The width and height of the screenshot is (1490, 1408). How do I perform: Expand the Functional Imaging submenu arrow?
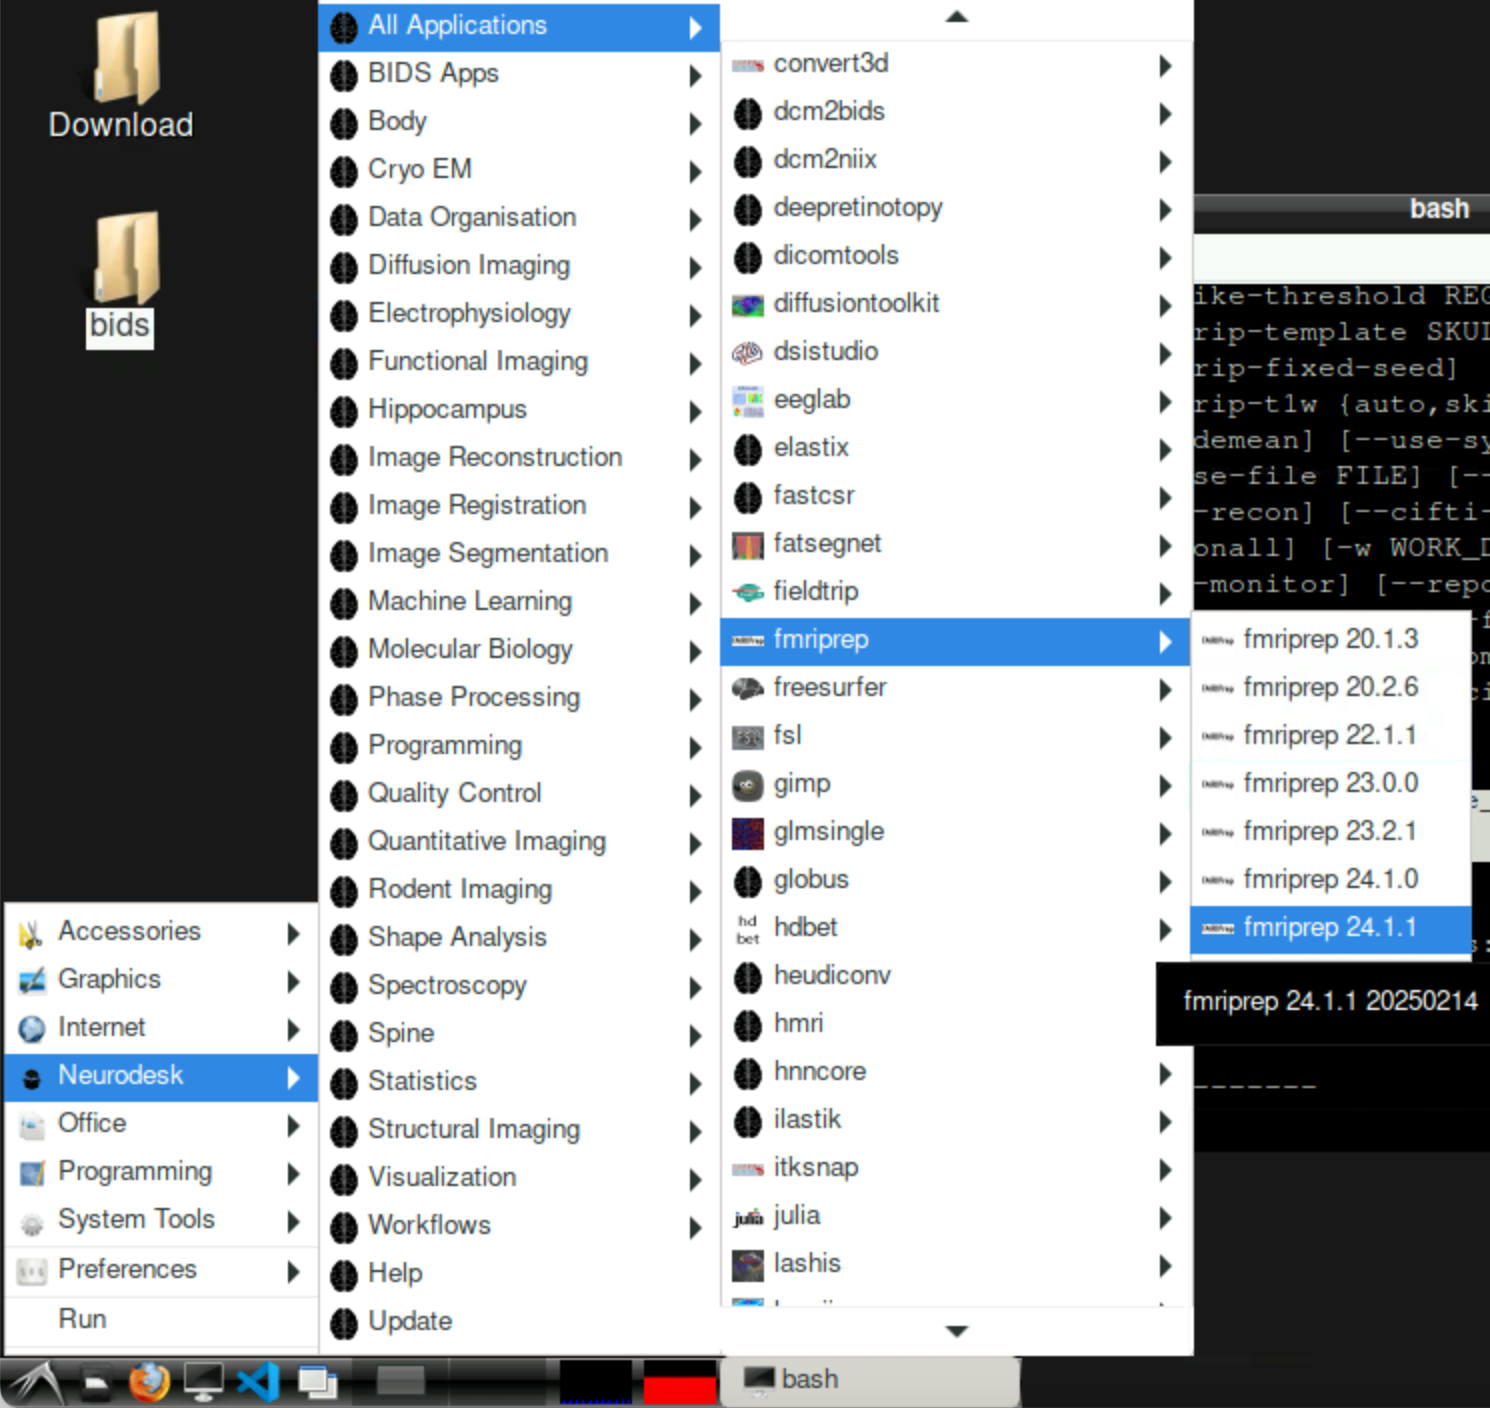click(x=695, y=364)
